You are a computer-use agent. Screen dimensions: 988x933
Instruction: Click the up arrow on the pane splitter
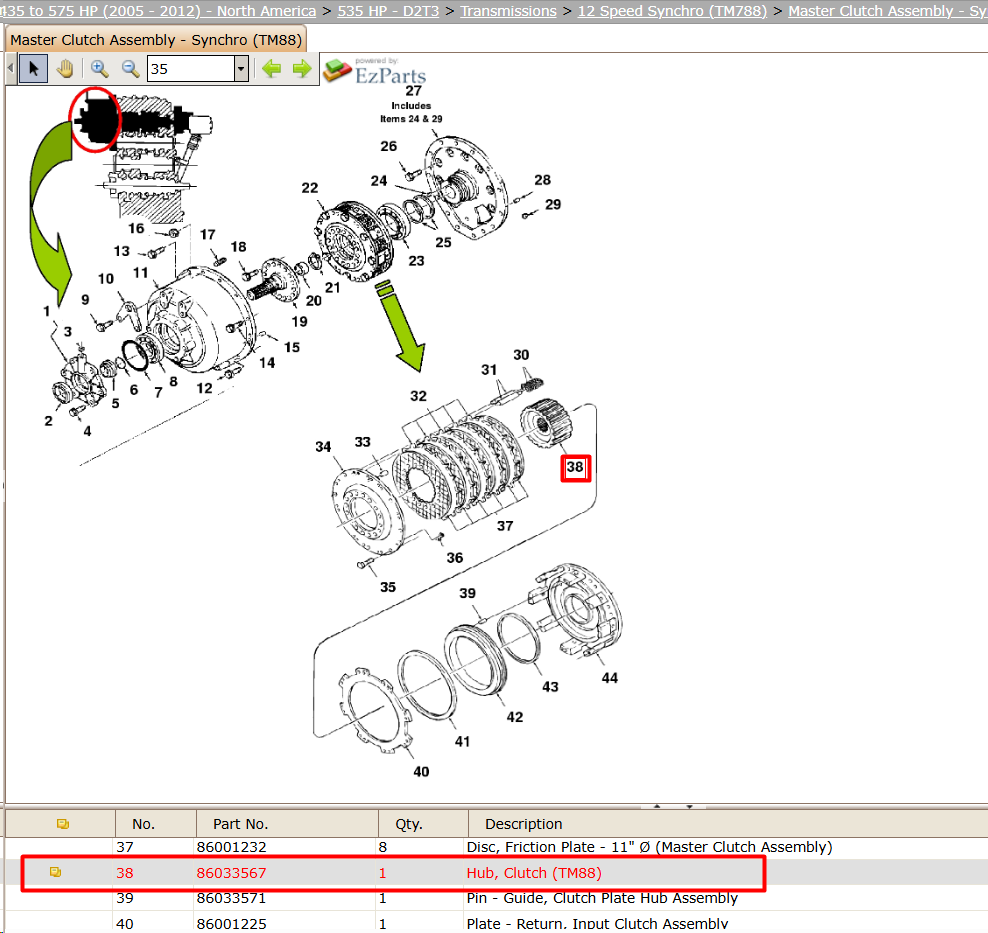click(657, 806)
